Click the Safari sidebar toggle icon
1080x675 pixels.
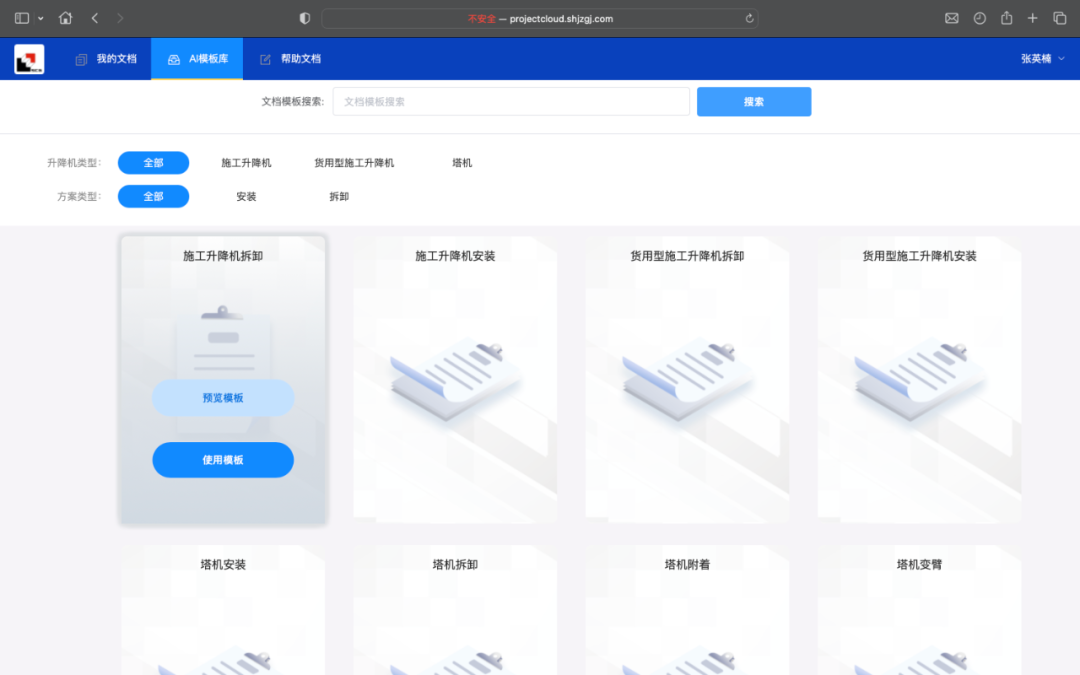[22, 18]
